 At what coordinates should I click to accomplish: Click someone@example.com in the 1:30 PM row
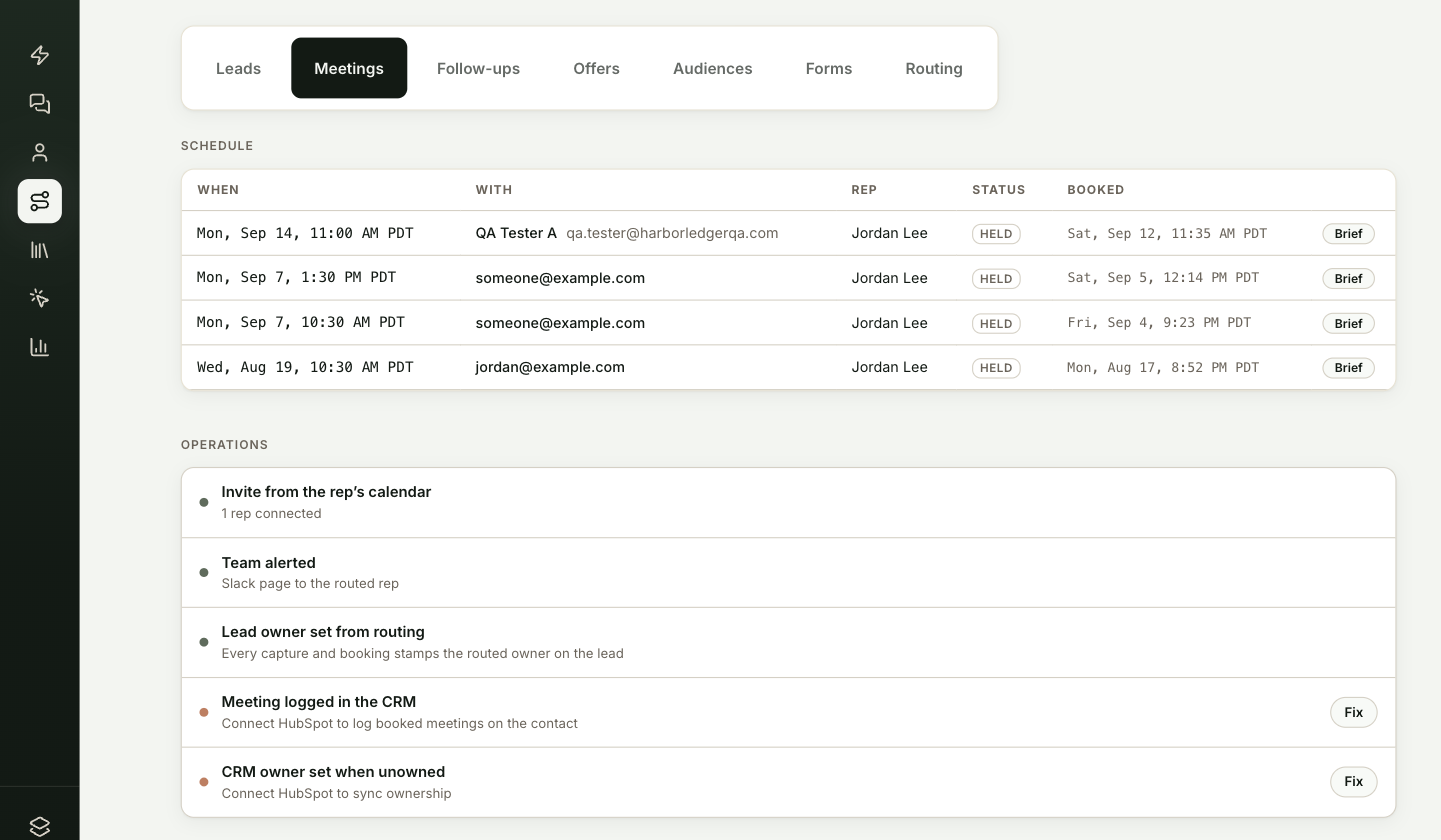coord(560,278)
